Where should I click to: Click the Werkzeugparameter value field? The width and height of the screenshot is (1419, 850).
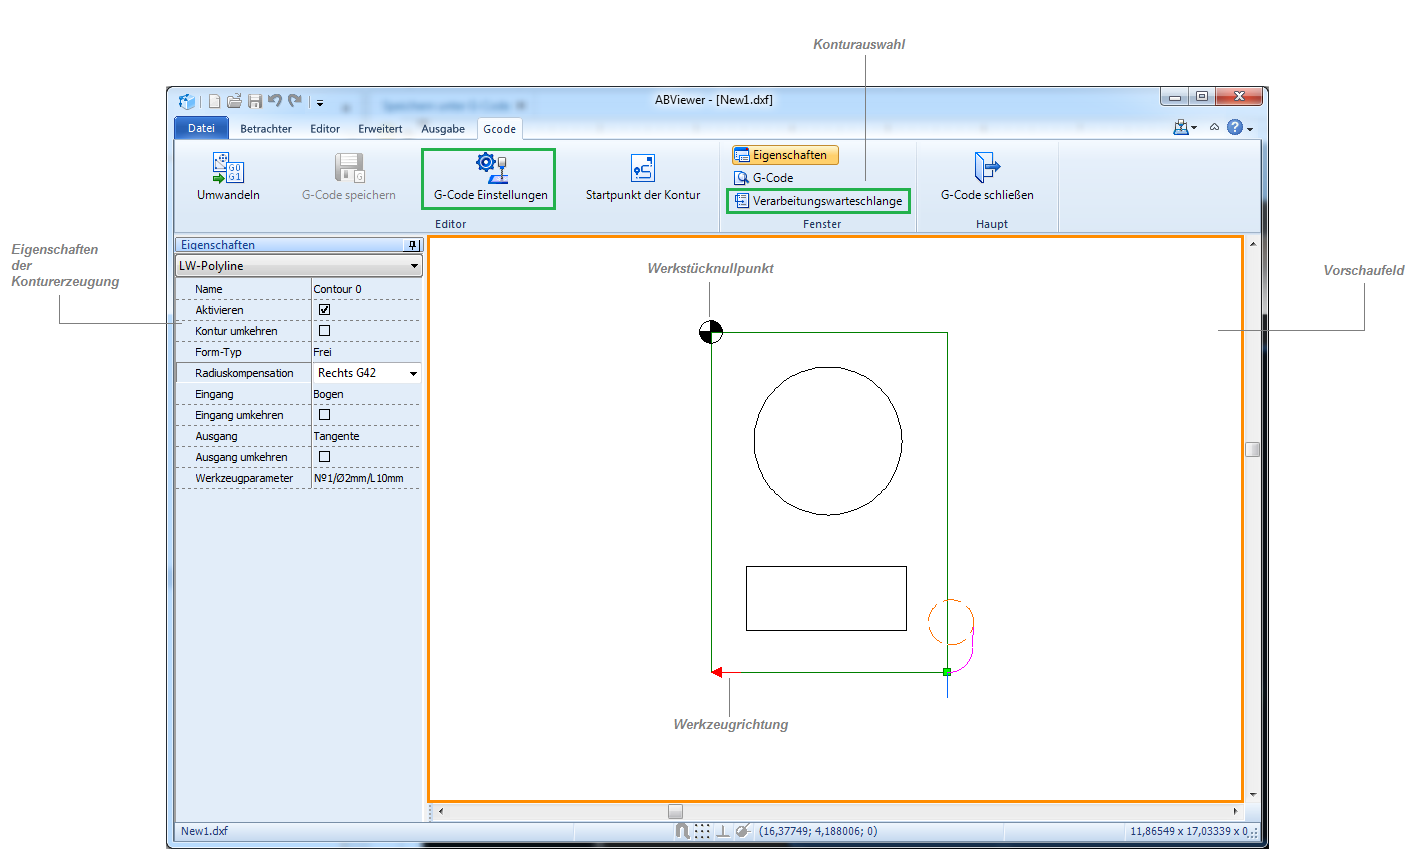(365, 478)
